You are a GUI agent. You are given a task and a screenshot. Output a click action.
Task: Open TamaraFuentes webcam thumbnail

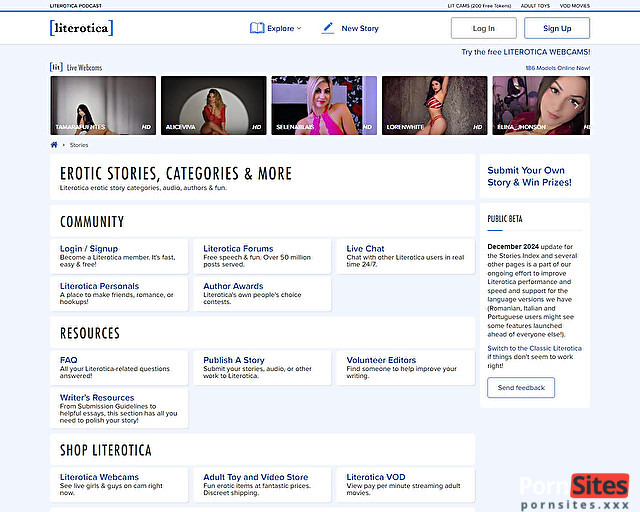tap(103, 105)
